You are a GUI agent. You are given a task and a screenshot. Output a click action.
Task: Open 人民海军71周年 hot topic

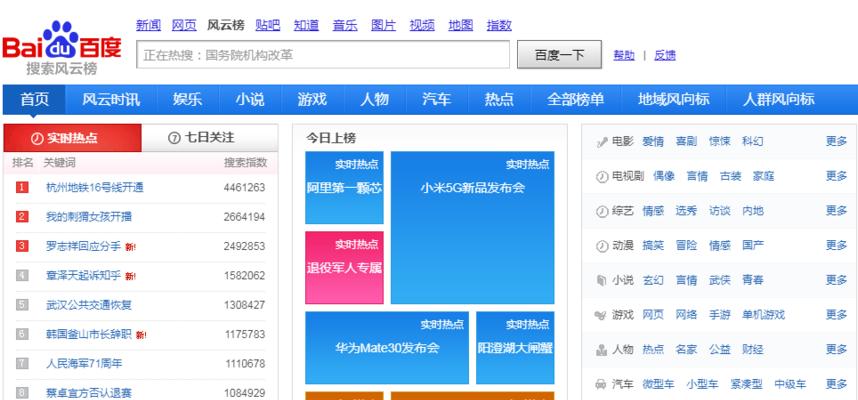[x=84, y=363]
